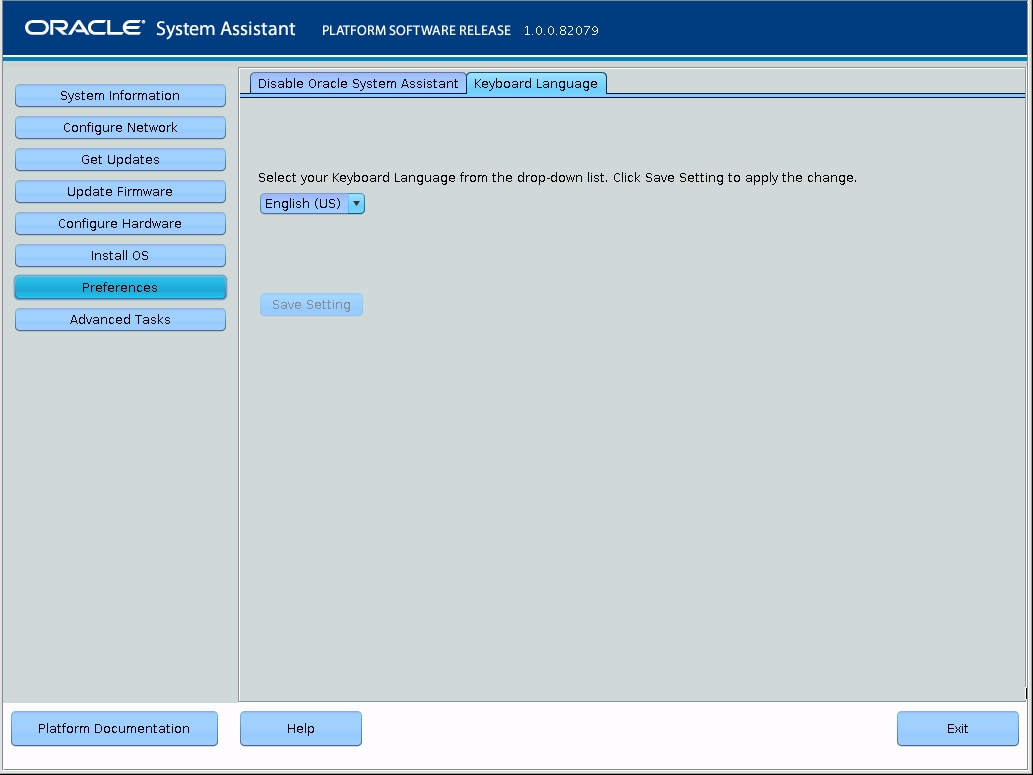Screen dimensions: 1033x775
Task: Click the Oracle System Assistant logo
Action: click(160, 29)
